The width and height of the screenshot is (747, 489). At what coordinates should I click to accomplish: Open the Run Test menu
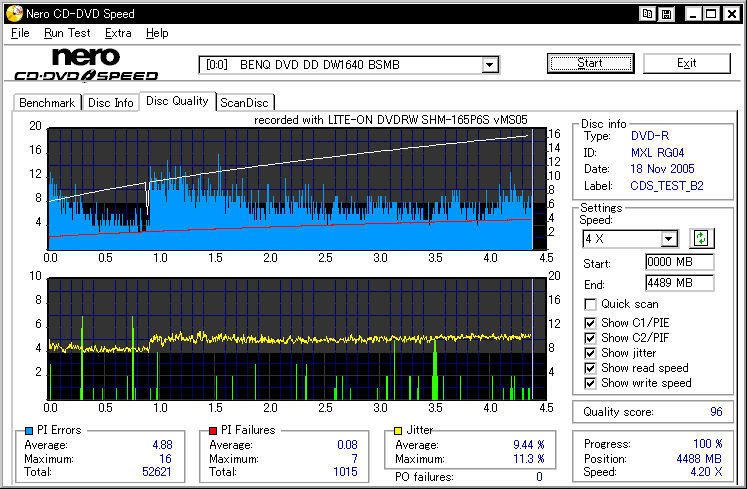point(67,33)
